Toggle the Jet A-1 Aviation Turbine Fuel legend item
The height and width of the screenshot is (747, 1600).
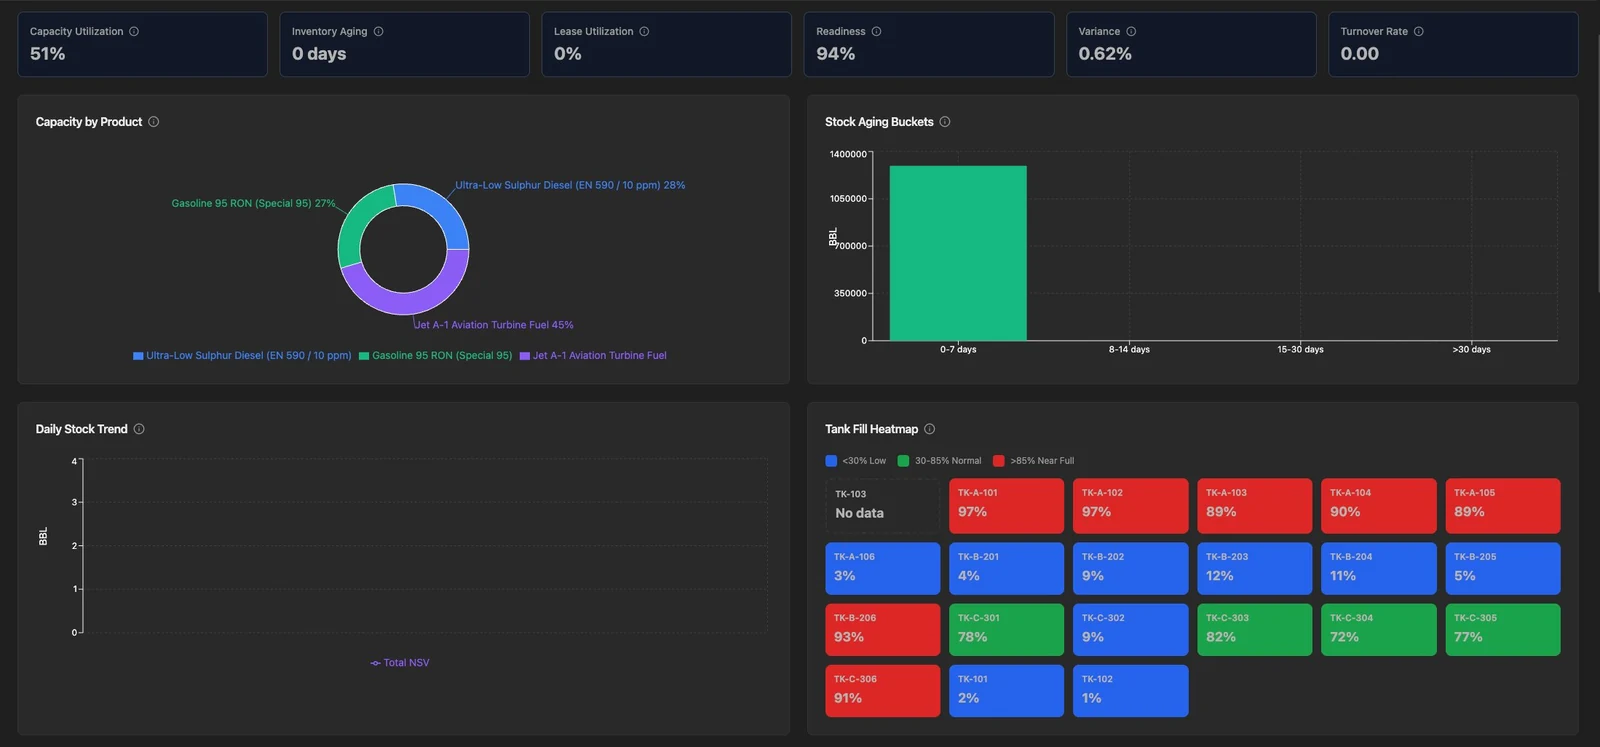[593, 356]
